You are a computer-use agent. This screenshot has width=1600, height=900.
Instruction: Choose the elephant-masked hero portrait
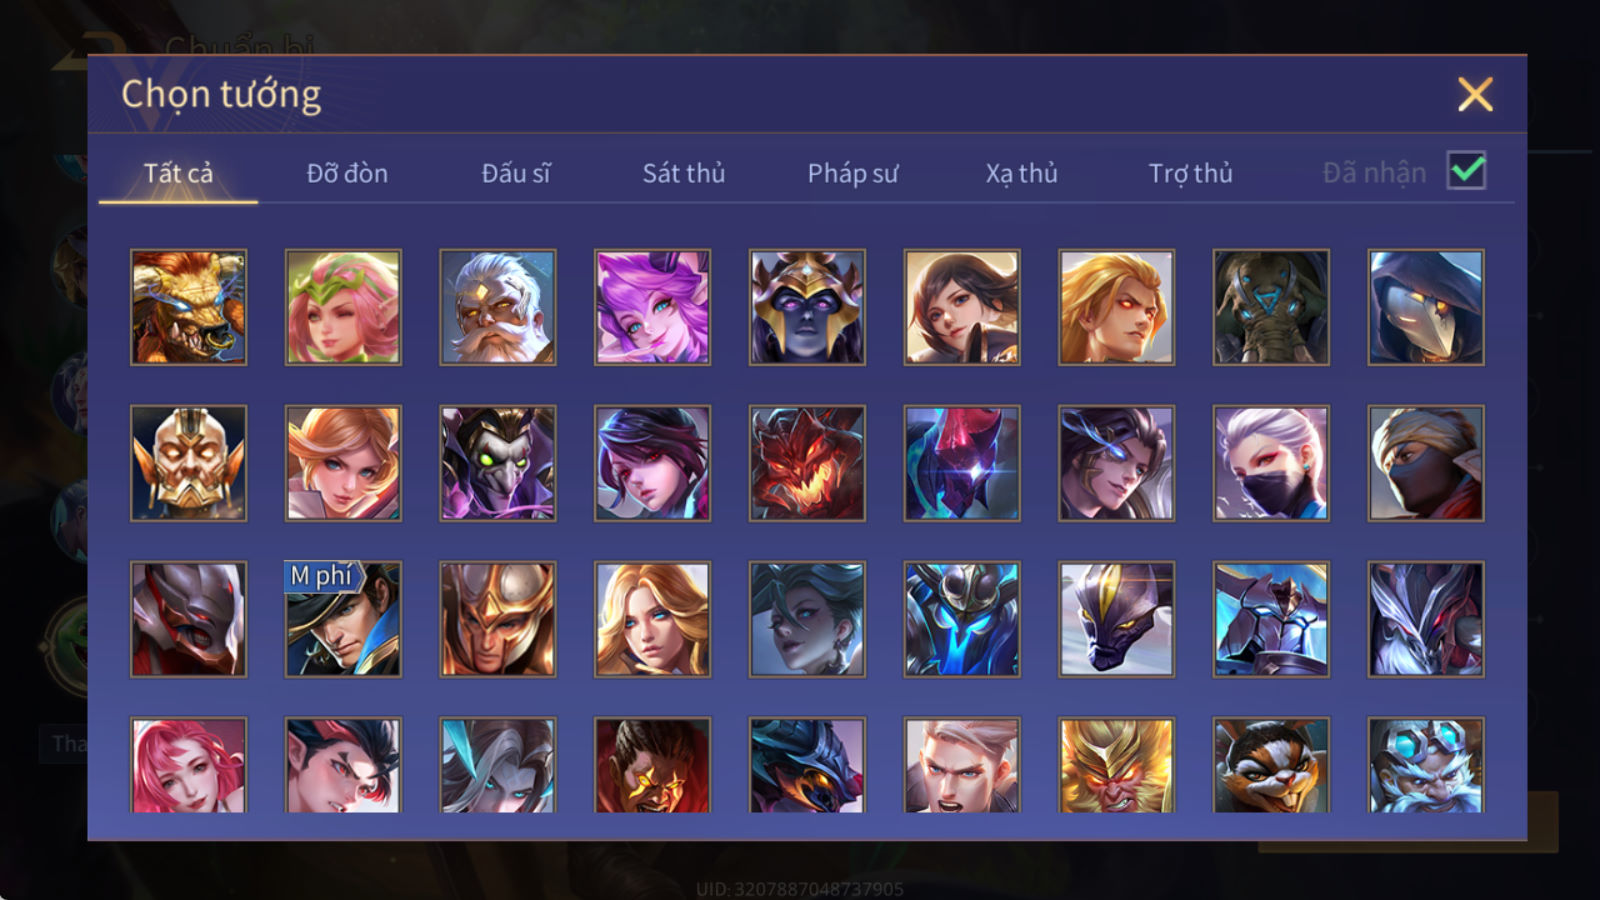[x=1271, y=307]
